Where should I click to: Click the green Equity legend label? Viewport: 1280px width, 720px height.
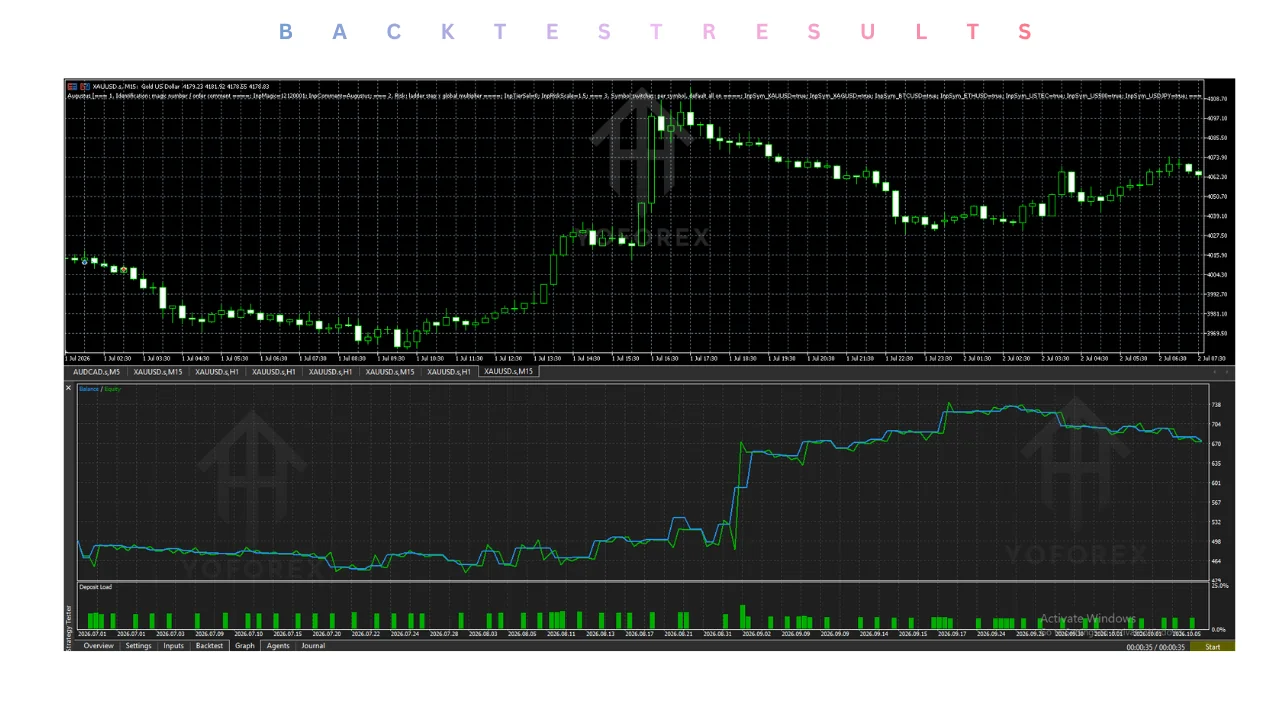pos(112,389)
